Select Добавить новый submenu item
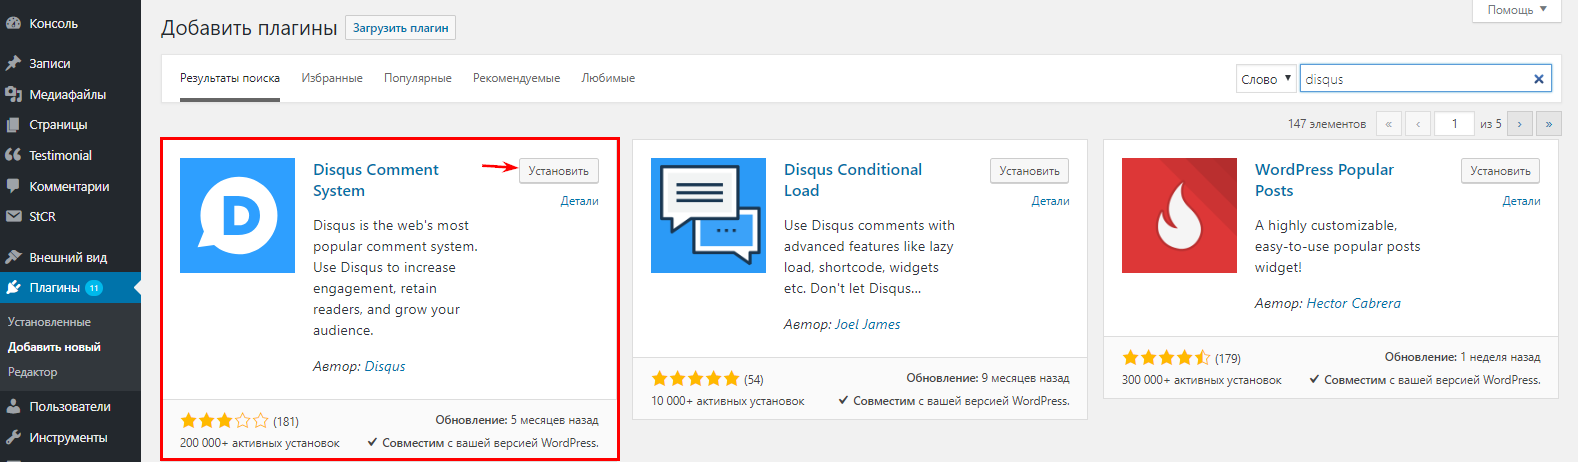 click(54, 347)
